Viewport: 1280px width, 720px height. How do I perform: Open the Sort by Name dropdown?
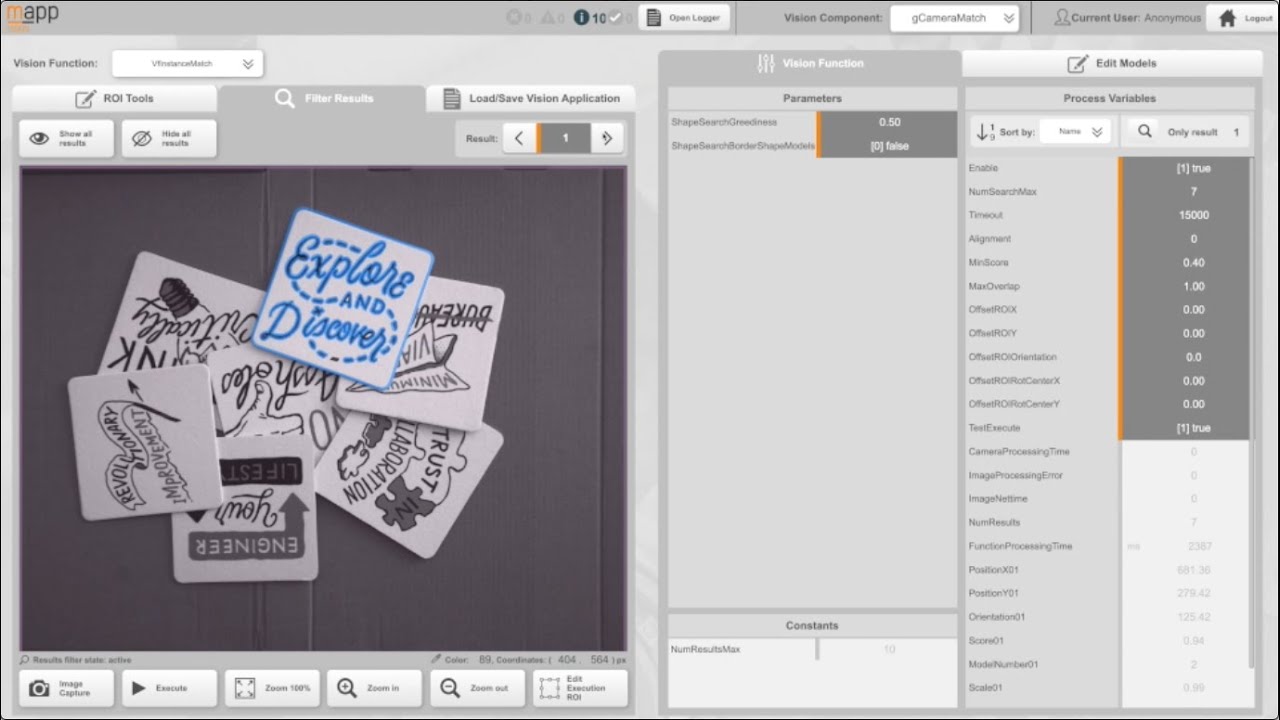(x=1075, y=132)
